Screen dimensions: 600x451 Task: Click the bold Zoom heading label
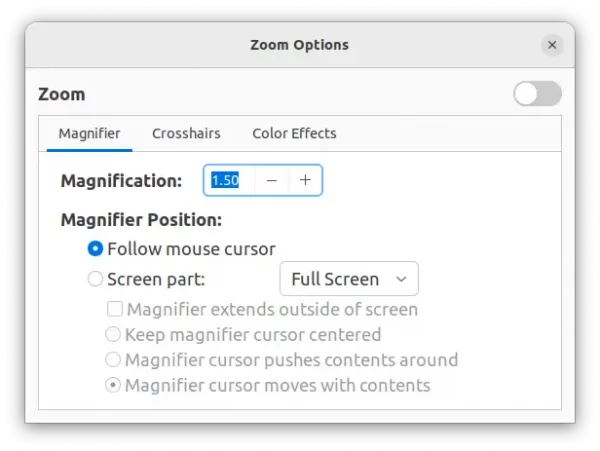[x=62, y=94]
